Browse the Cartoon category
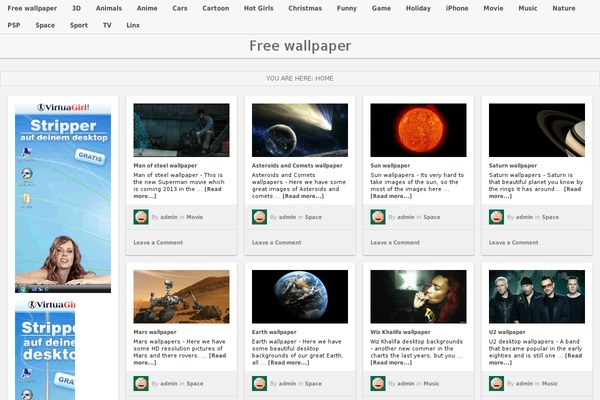 (x=216, y=8)
